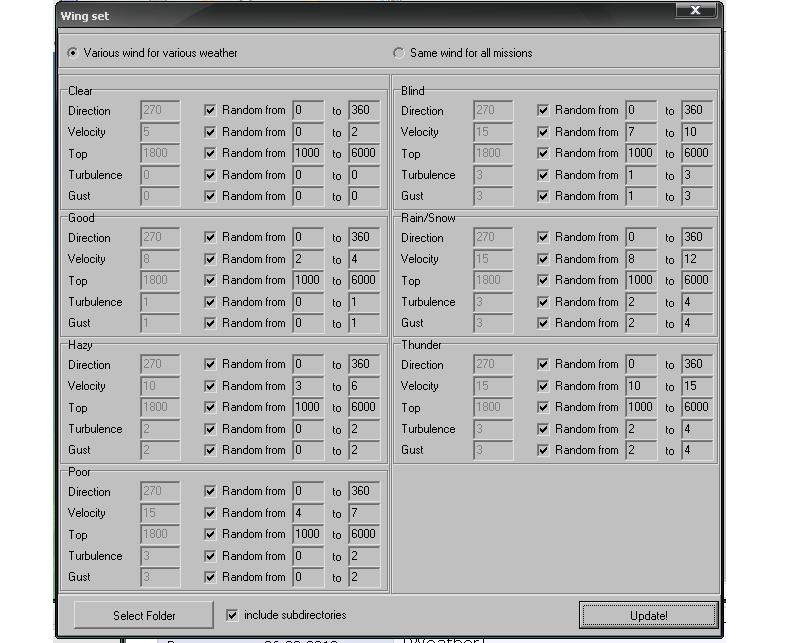800x643 pixels.
Task: Click Good Gust 'to' field showing 1
Action: coord(364,323)
